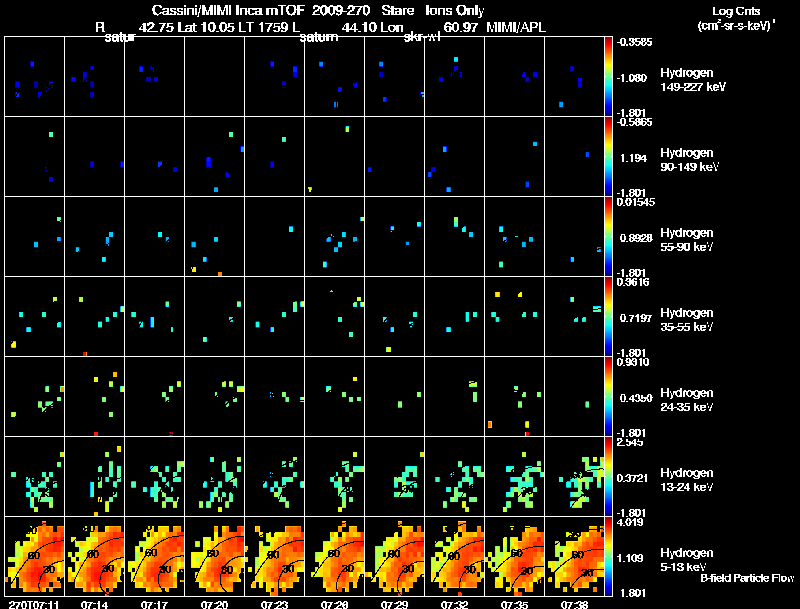Select the Hydrogen 5-13 keV color bar
The image size is (800, 609).
608,556
